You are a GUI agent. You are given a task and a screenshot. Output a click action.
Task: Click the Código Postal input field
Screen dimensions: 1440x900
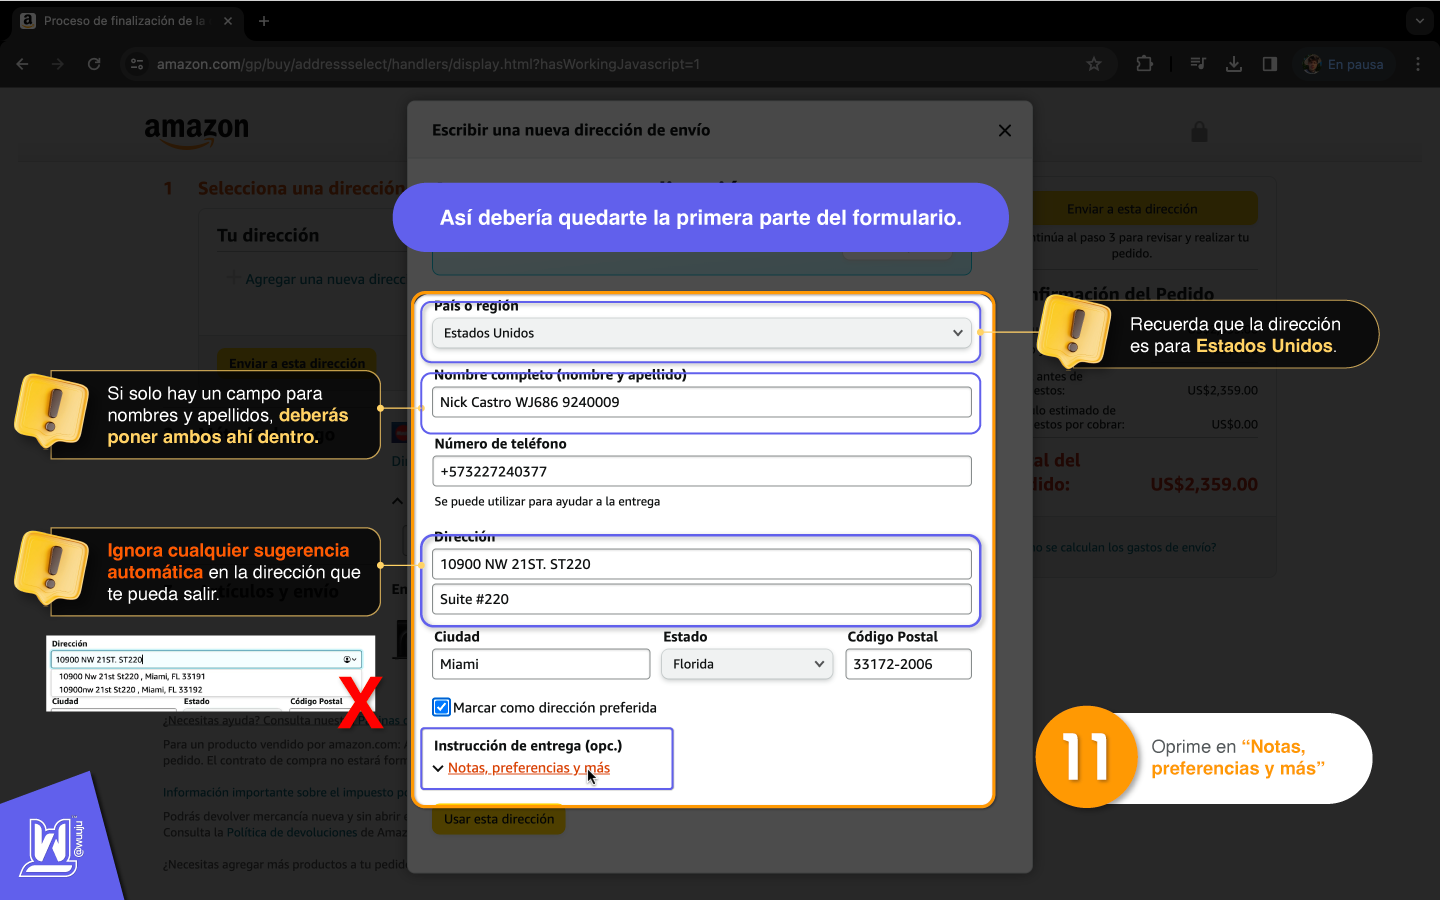click(908, 664)
